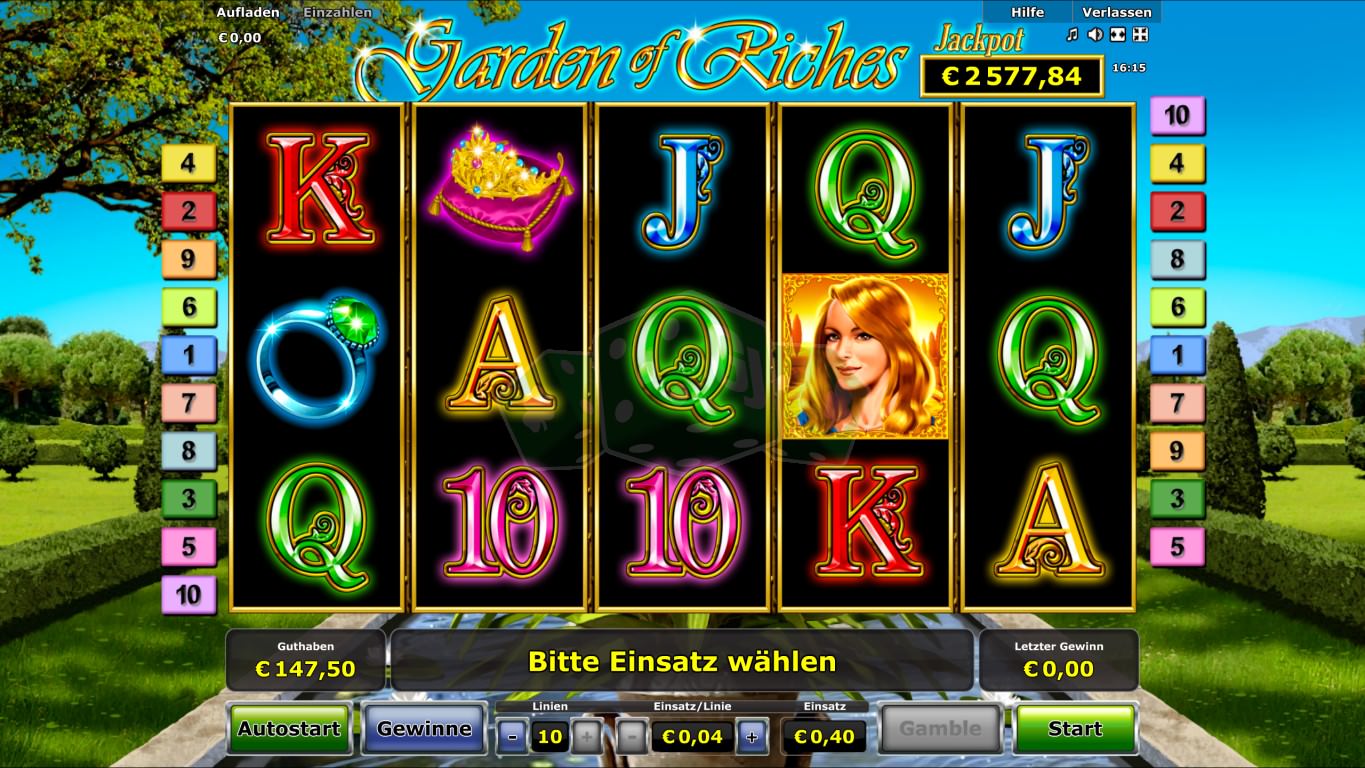Click Verlassen to leave the game

[1117, 12]
